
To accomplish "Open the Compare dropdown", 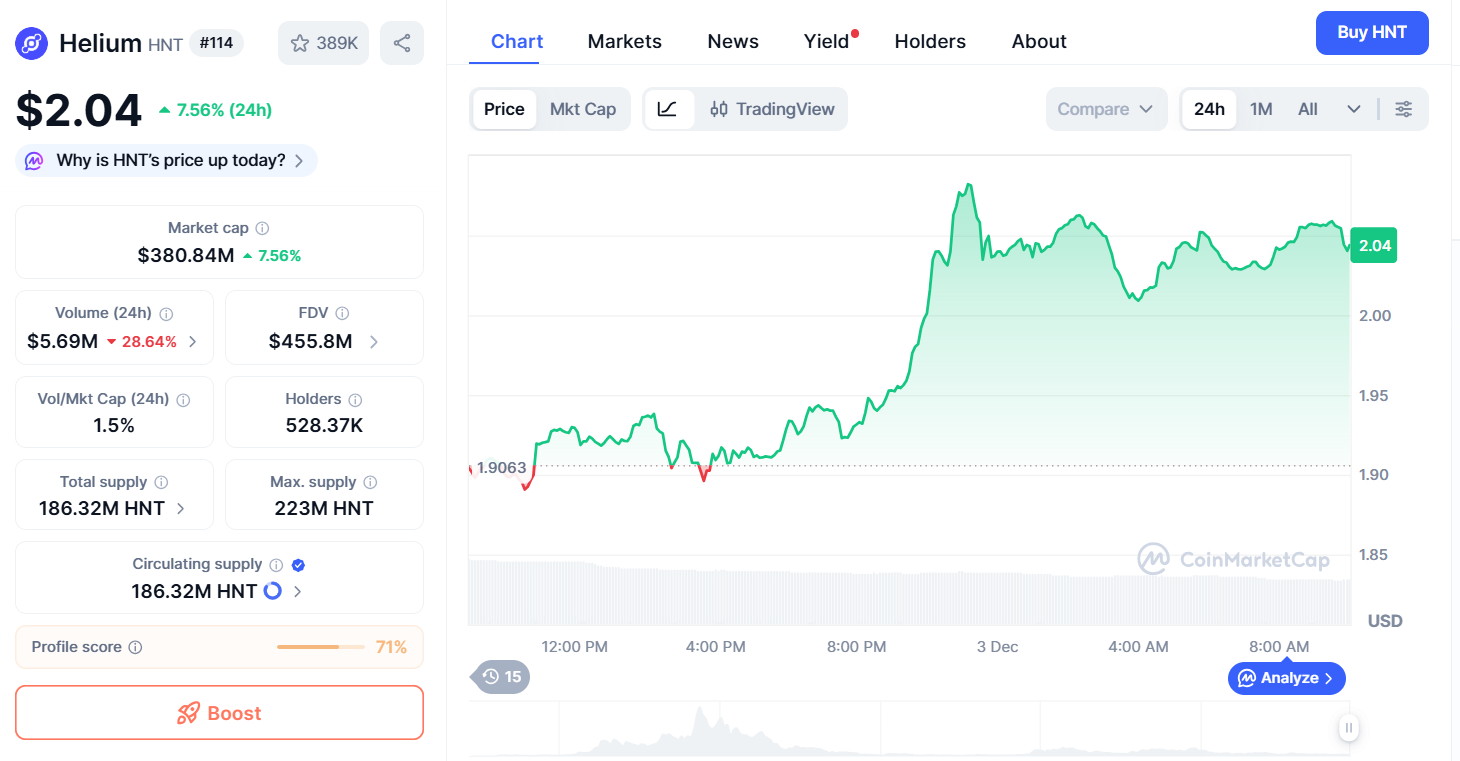I will (x=1106, y=108).
